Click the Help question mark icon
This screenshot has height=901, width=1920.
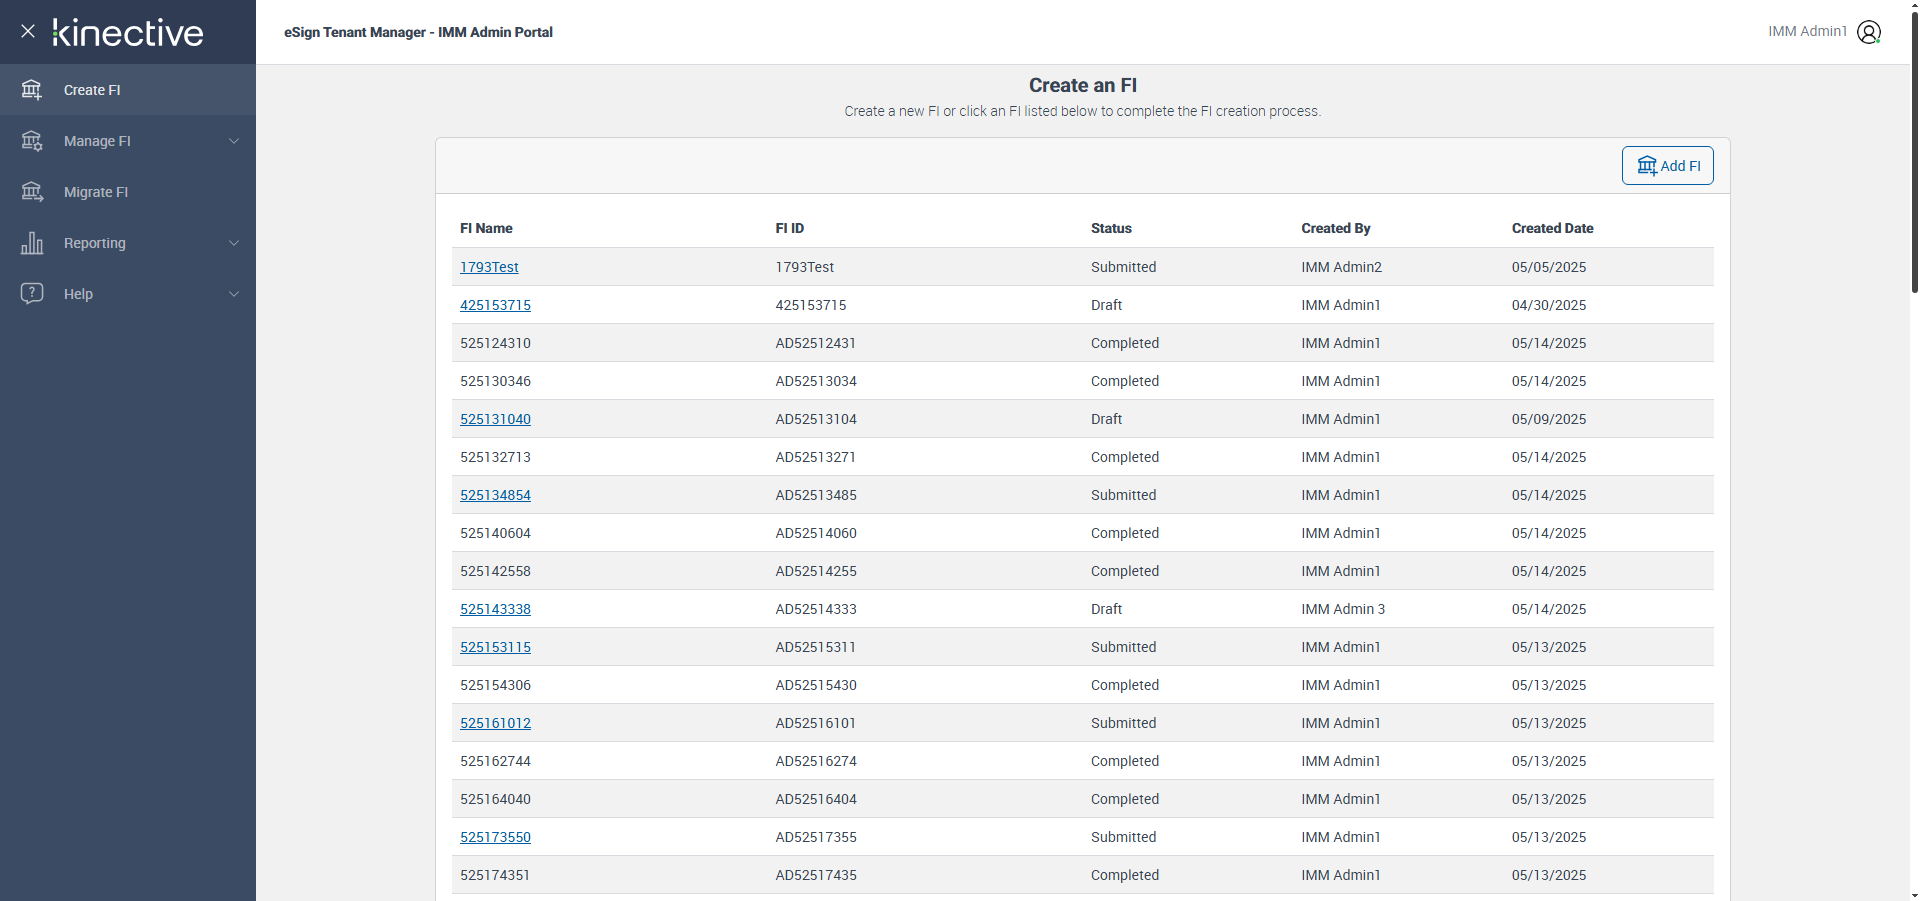(32, 293)
